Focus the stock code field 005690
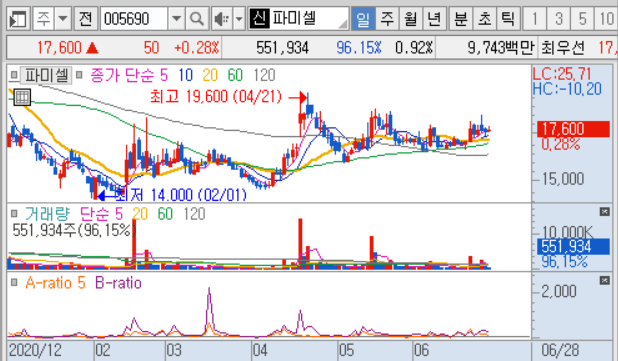 [x=134, y=19]
